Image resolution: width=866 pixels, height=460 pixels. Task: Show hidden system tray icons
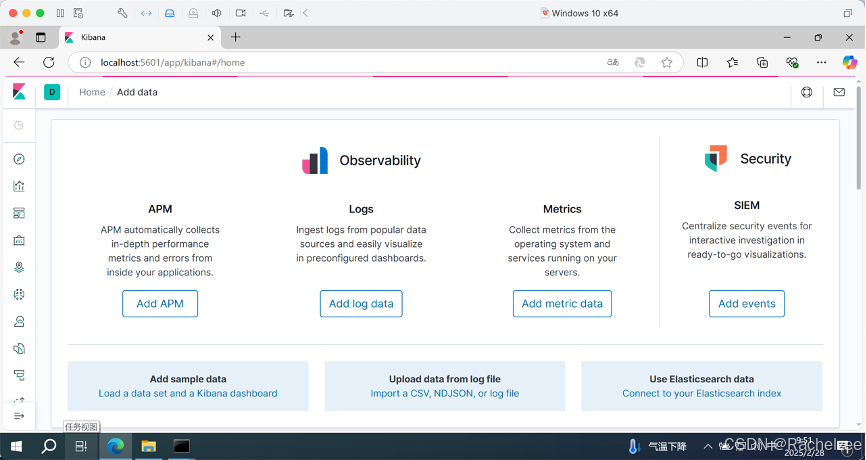pos(707,446)
